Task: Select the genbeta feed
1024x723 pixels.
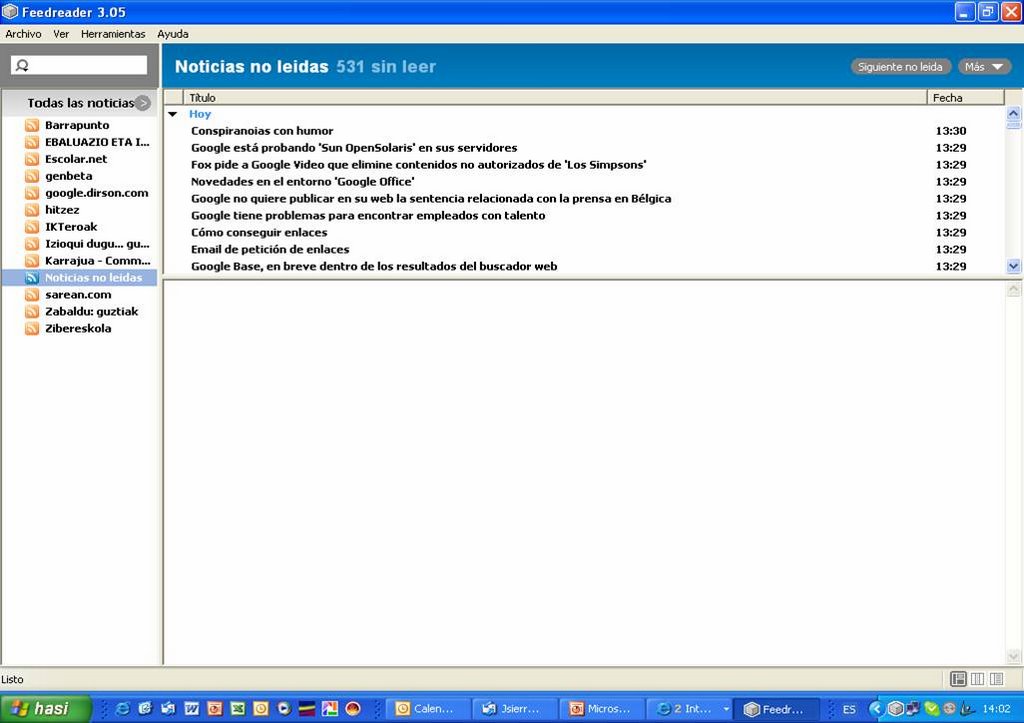Action: pyautogui.click(x=69, y=176)
